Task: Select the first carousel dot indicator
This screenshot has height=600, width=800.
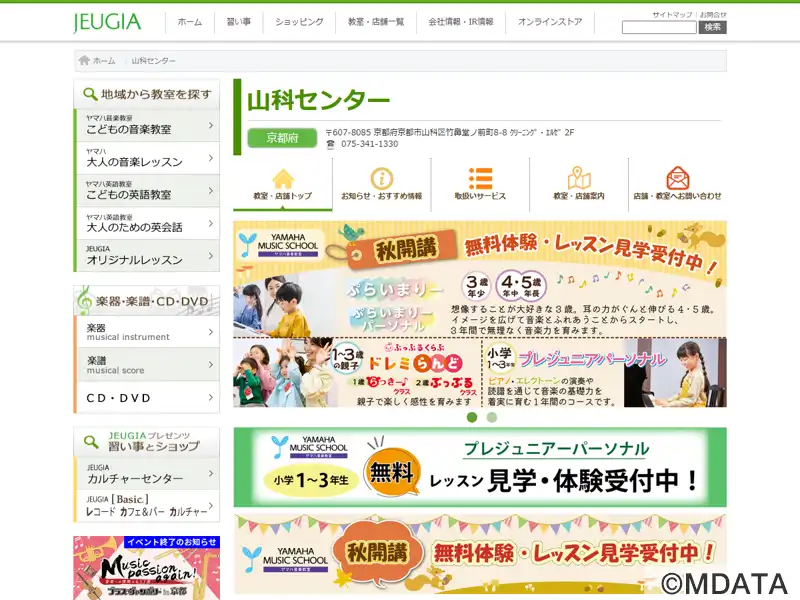Action: (x=472, y=417)
